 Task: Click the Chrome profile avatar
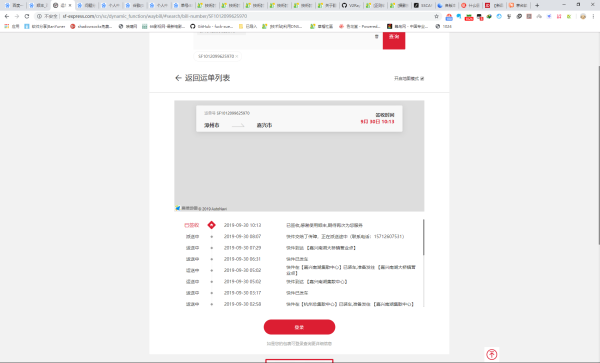(x=583, y=16)
